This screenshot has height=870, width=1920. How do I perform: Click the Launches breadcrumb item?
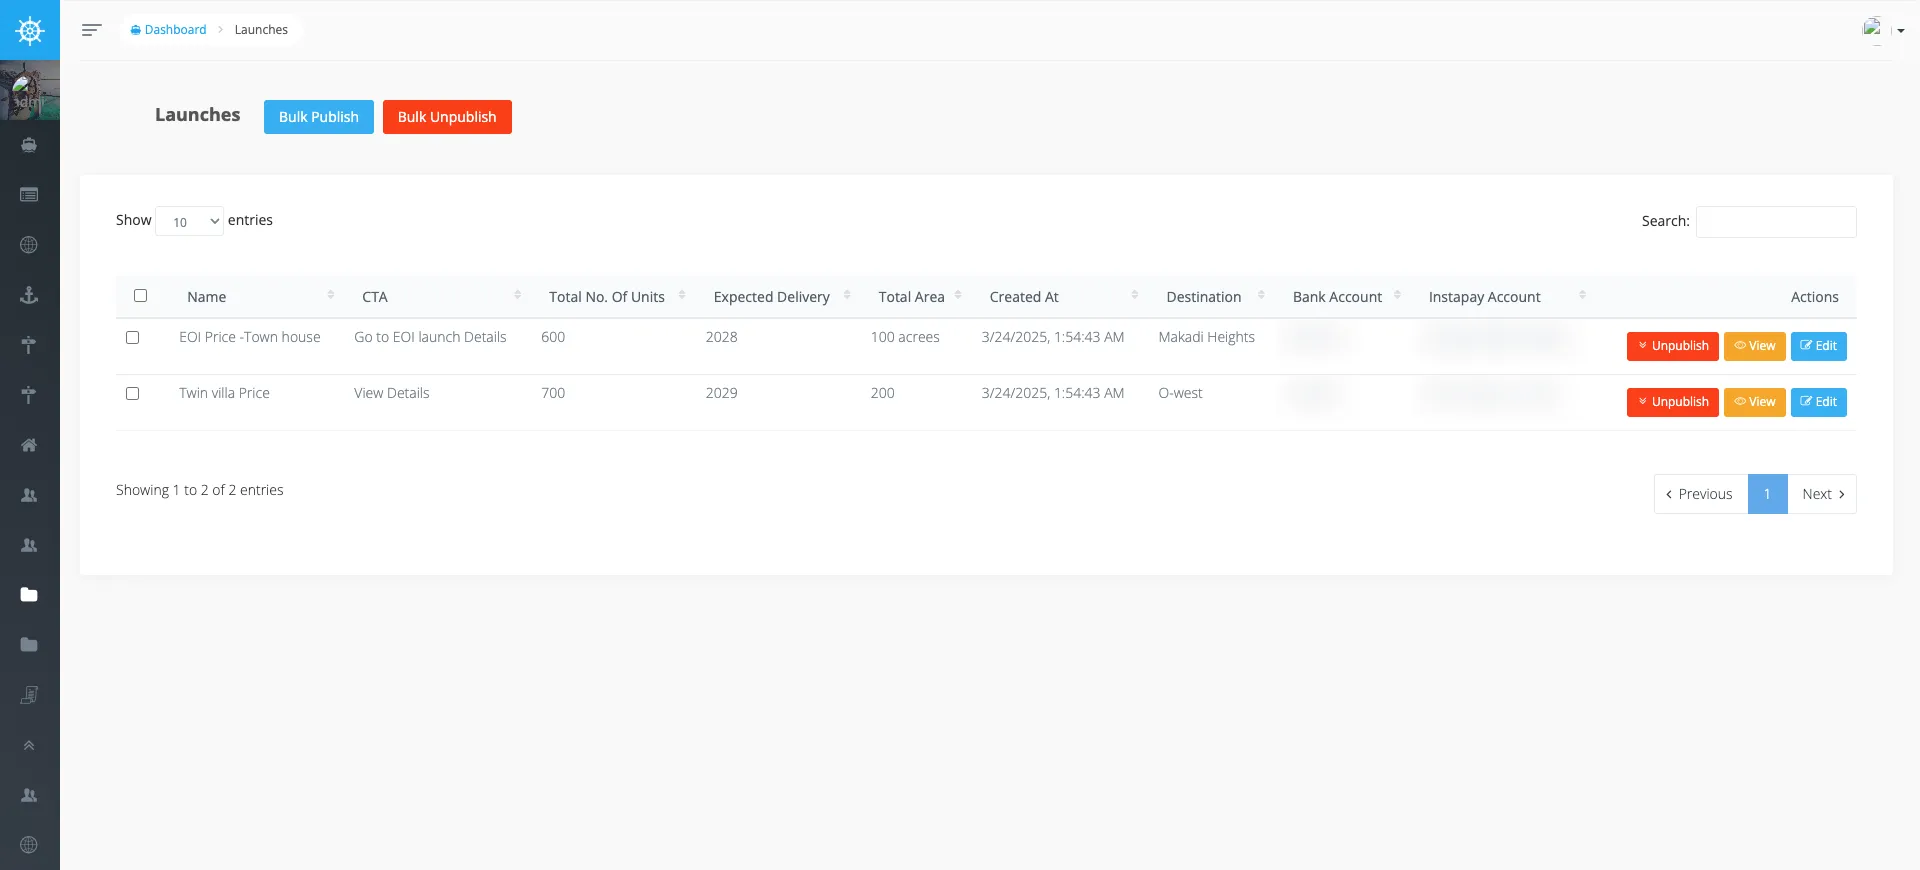tap(261, 30)
